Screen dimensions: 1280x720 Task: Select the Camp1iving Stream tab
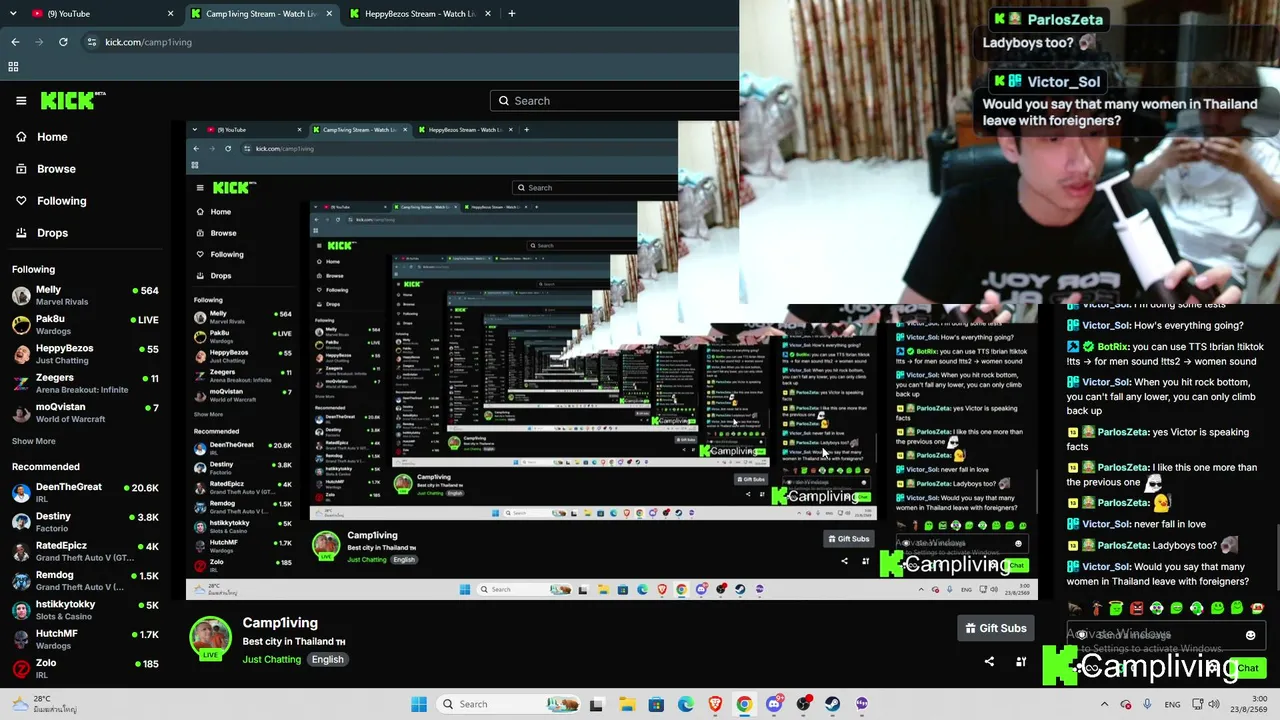[260, 14]
